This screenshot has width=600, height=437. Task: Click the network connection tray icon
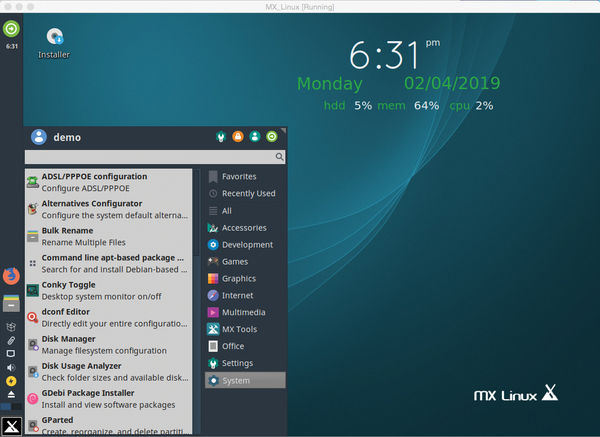(x=11, y=354)
